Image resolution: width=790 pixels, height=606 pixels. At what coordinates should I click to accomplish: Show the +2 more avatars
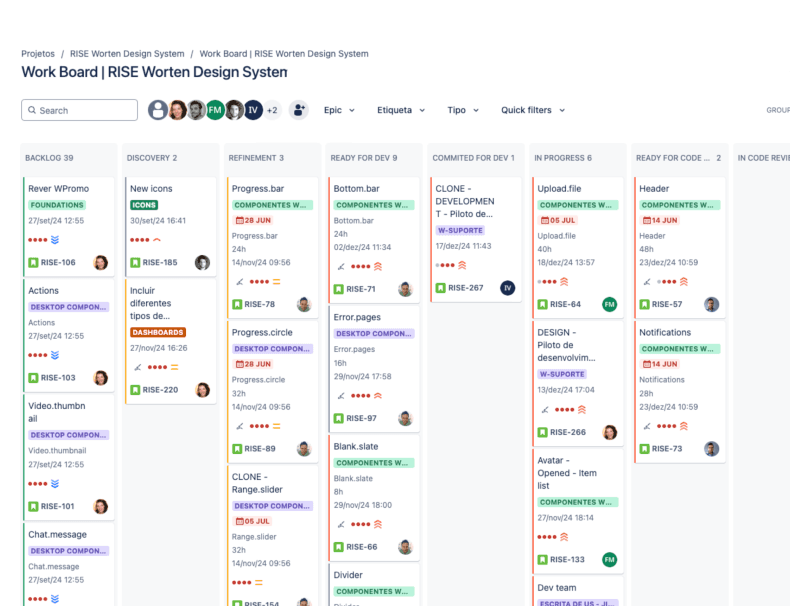pos(272,110)
